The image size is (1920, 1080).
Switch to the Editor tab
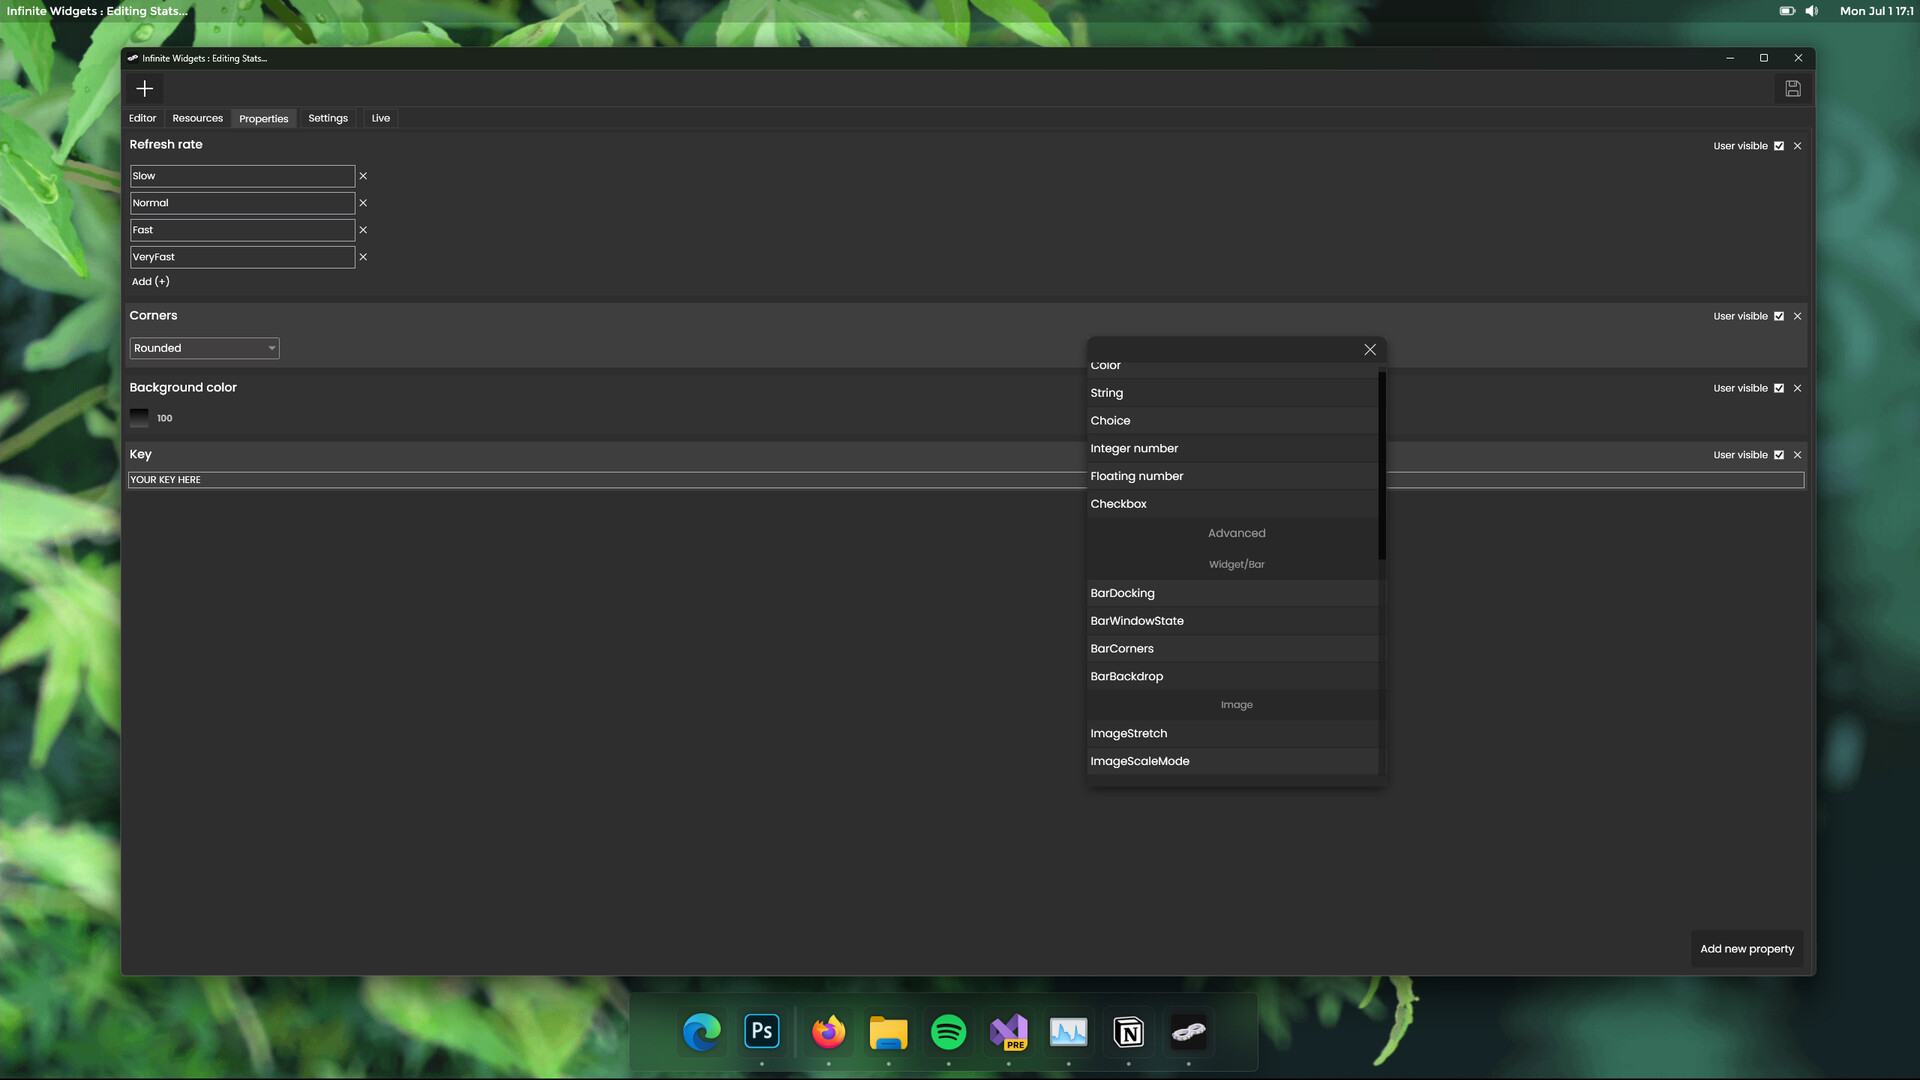[142, 118]
